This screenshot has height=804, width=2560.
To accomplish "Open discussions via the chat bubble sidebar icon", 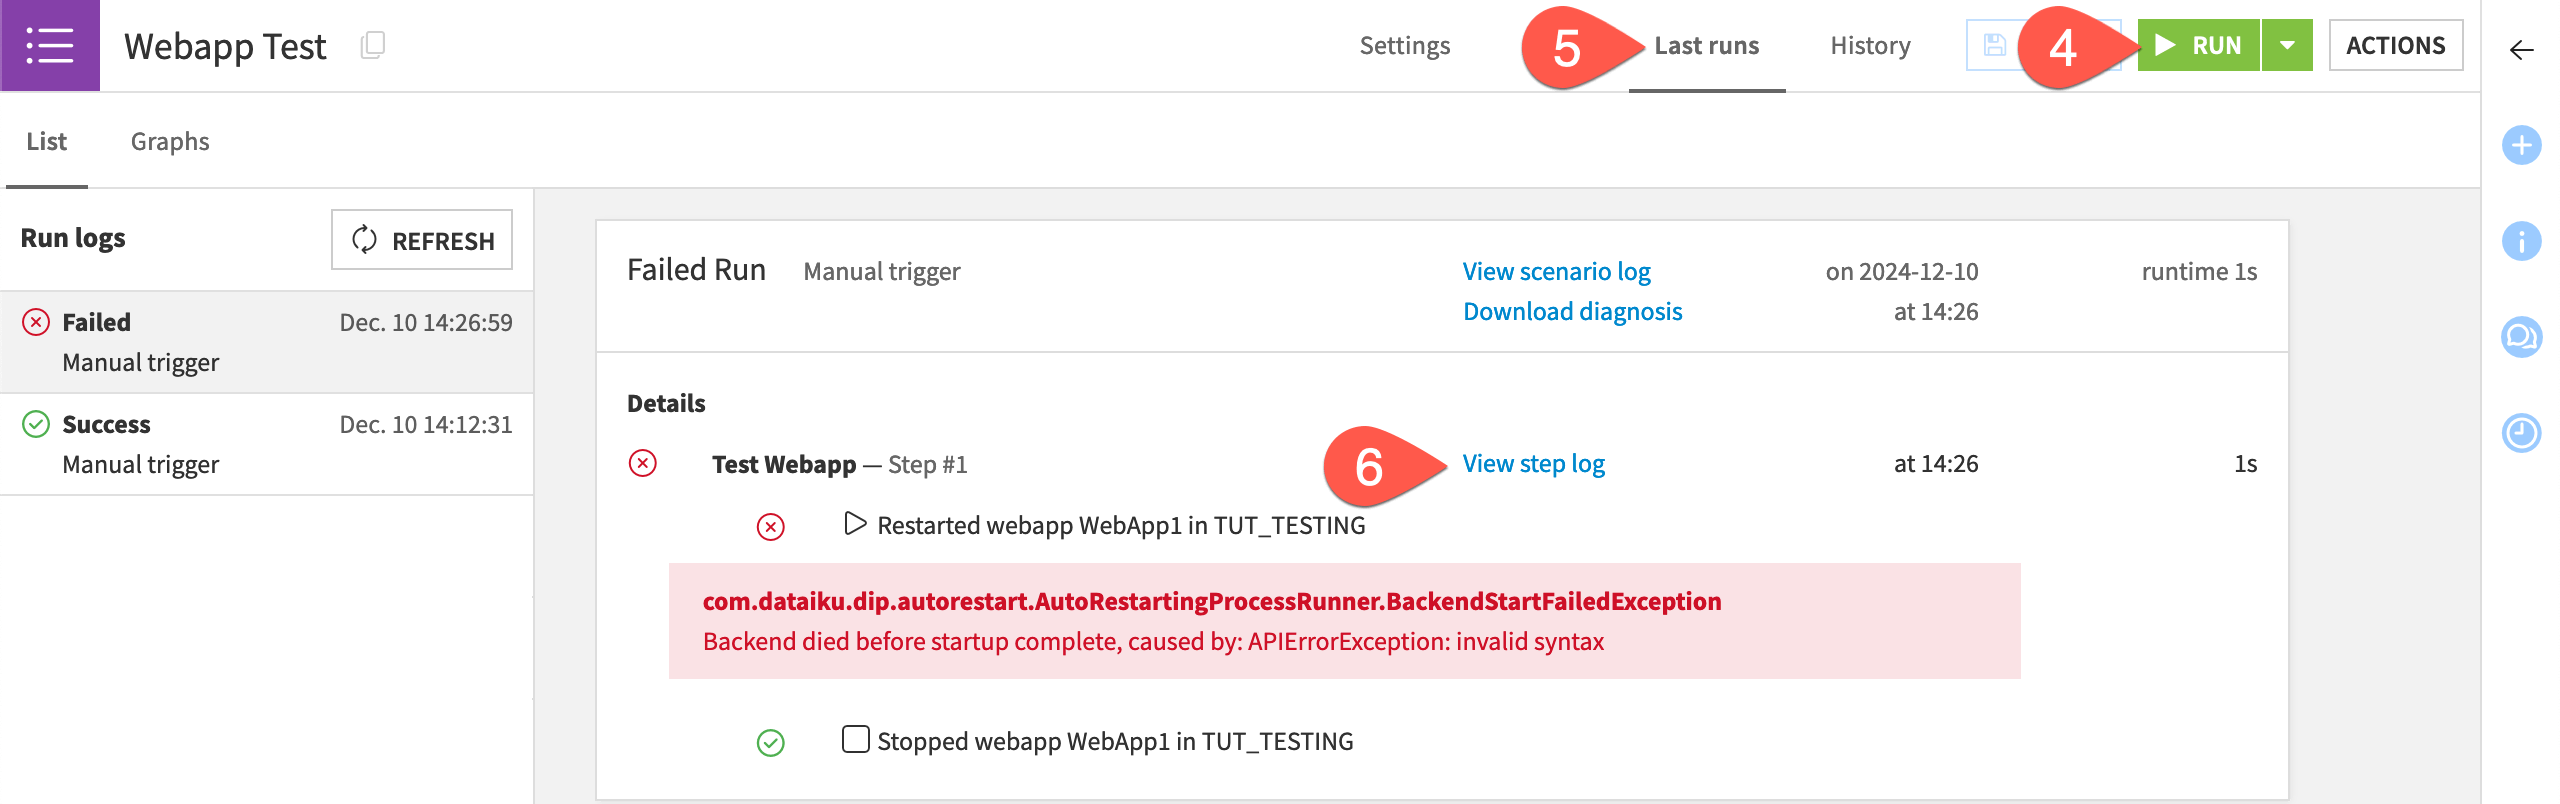I will point(2521,334).
